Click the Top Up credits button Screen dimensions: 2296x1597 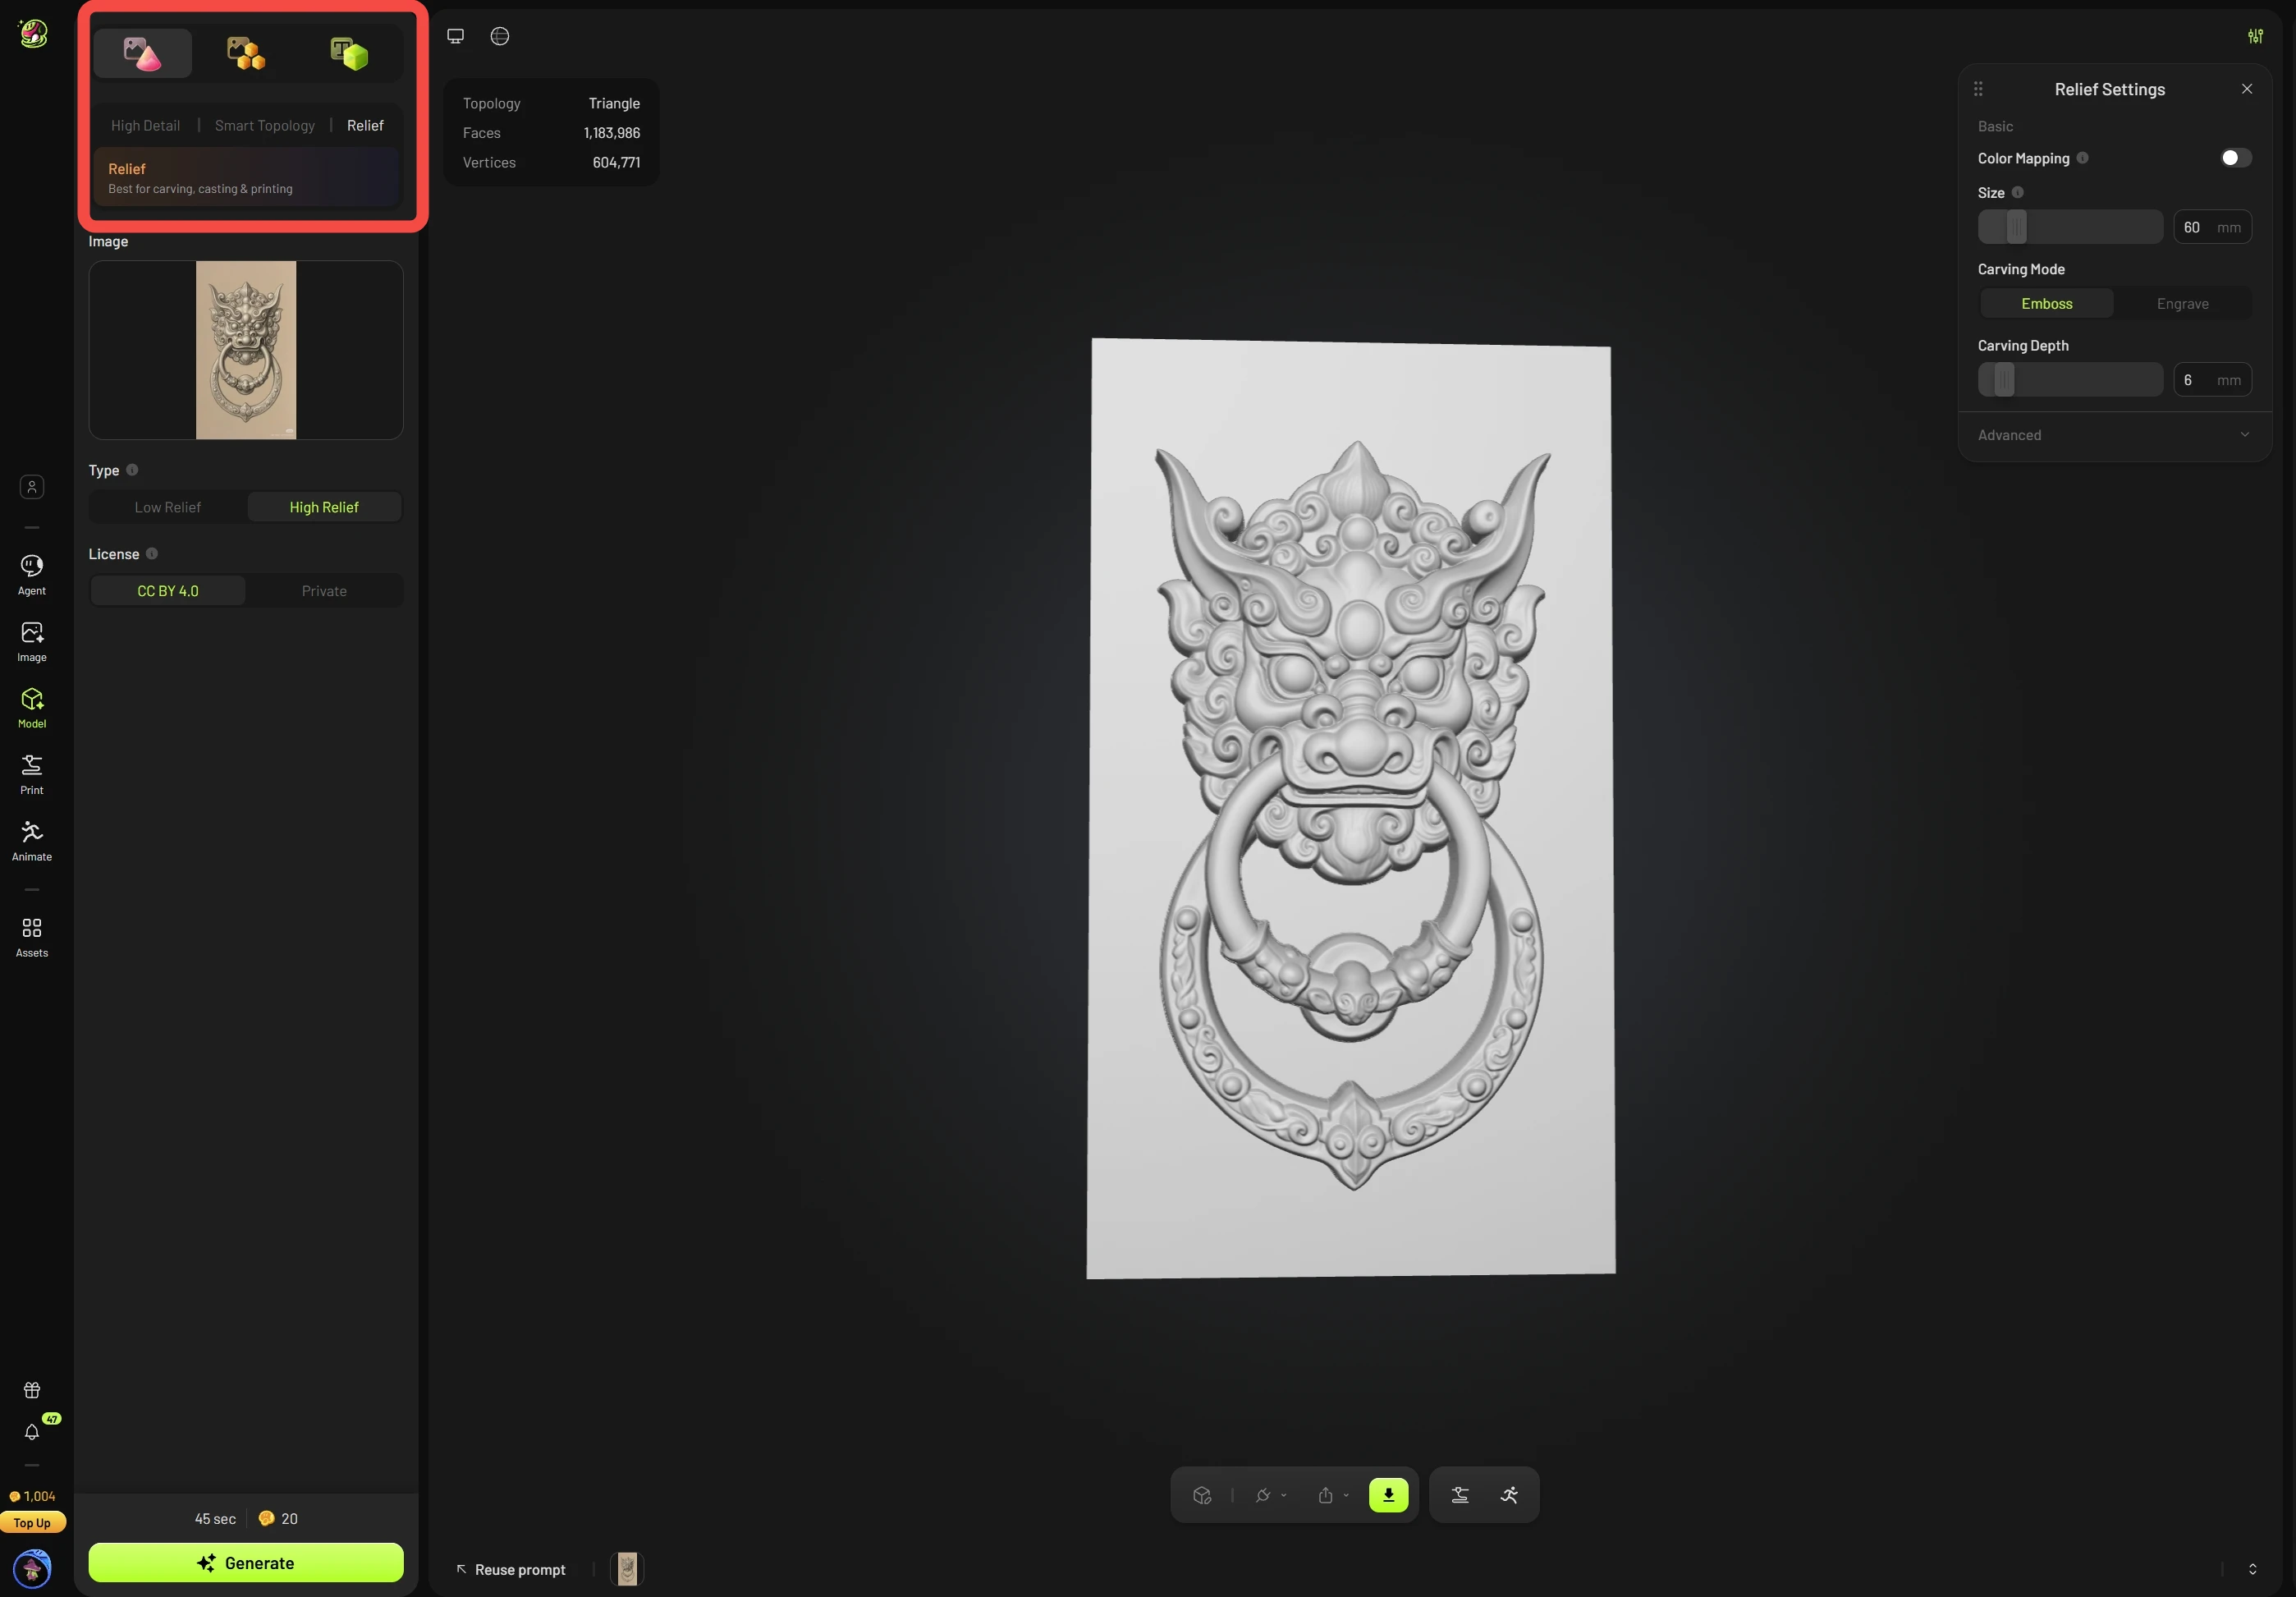pos(32,1523)
